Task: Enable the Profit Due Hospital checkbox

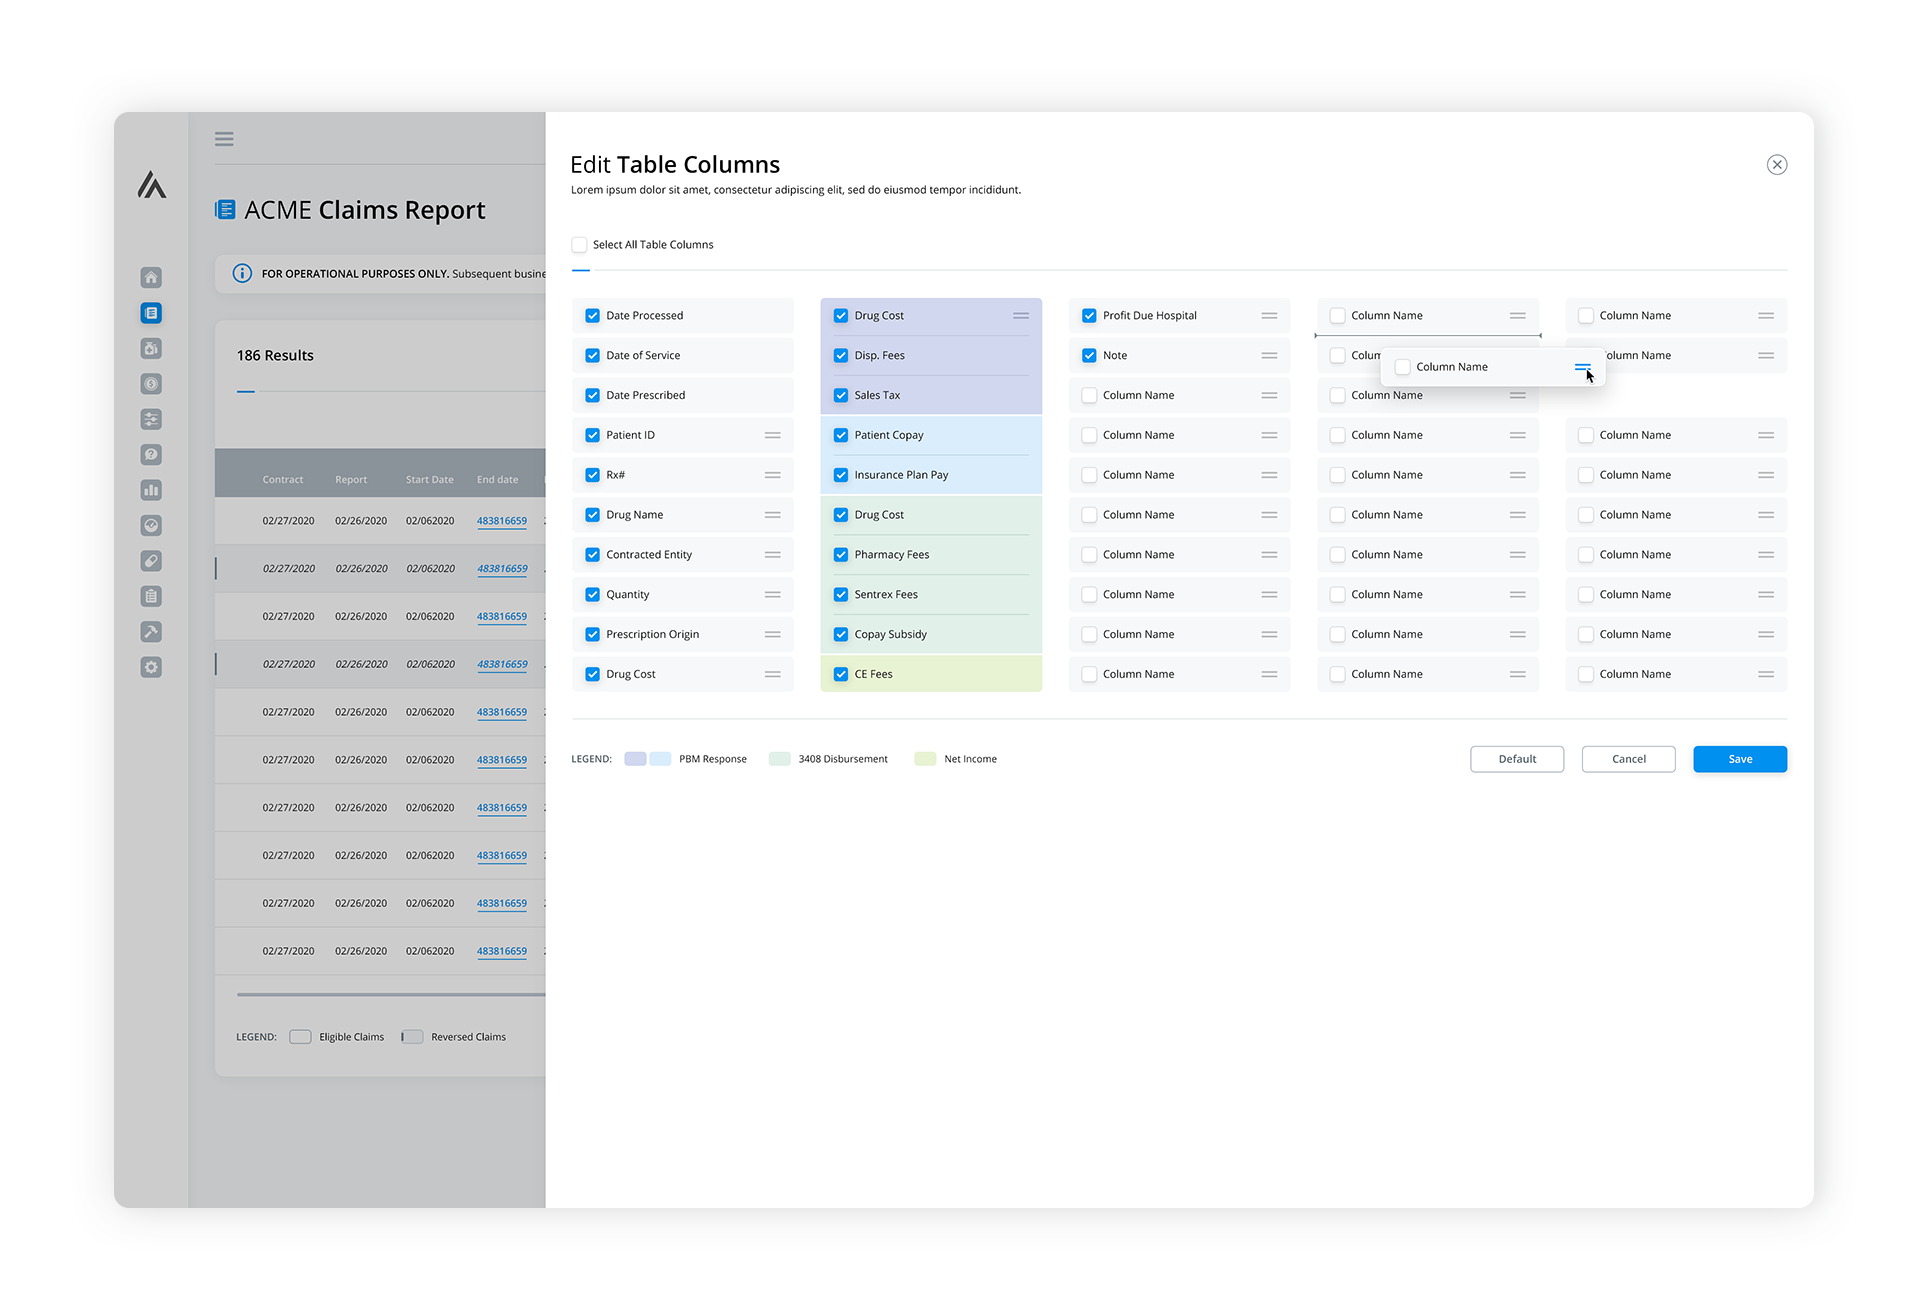Action: 1089,315
